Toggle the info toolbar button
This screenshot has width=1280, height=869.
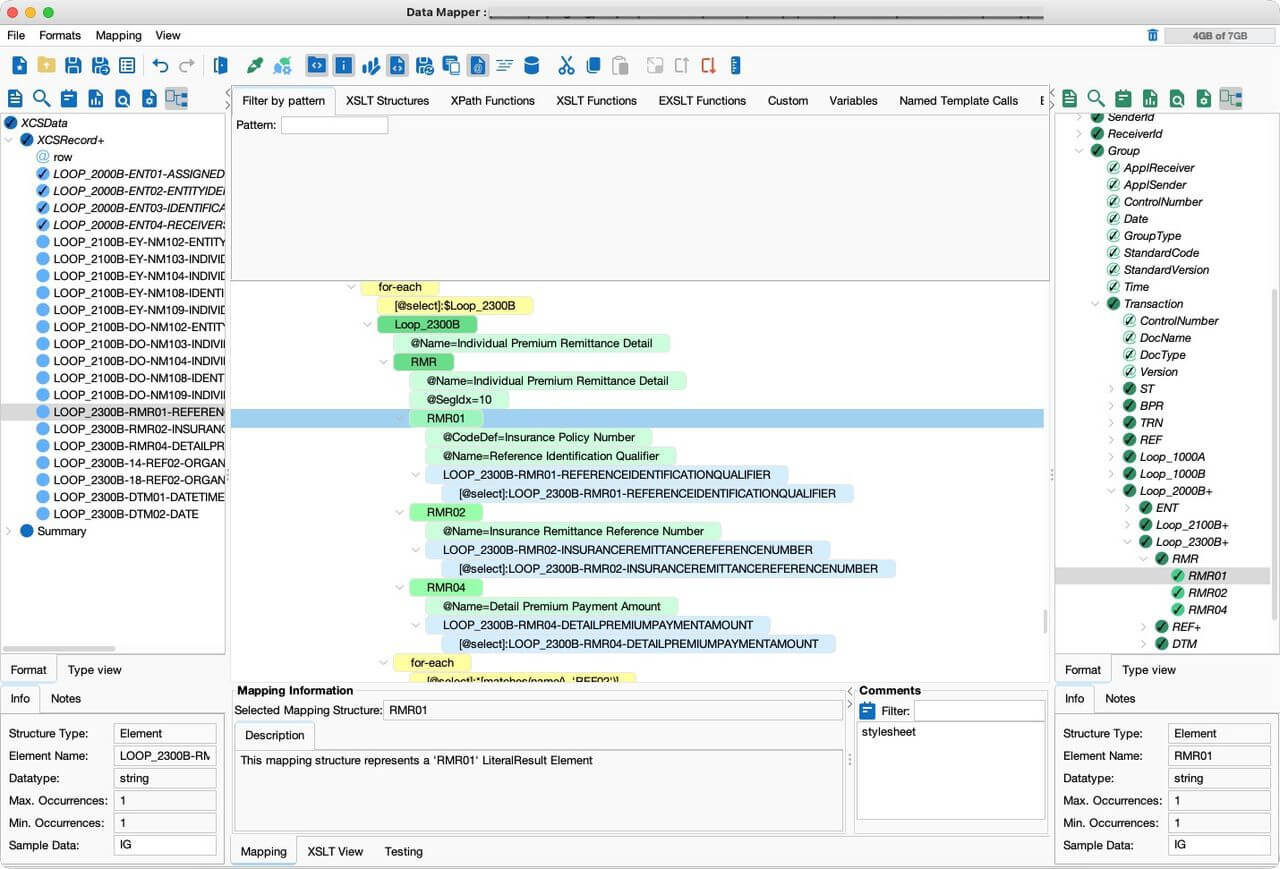[344, 66]
